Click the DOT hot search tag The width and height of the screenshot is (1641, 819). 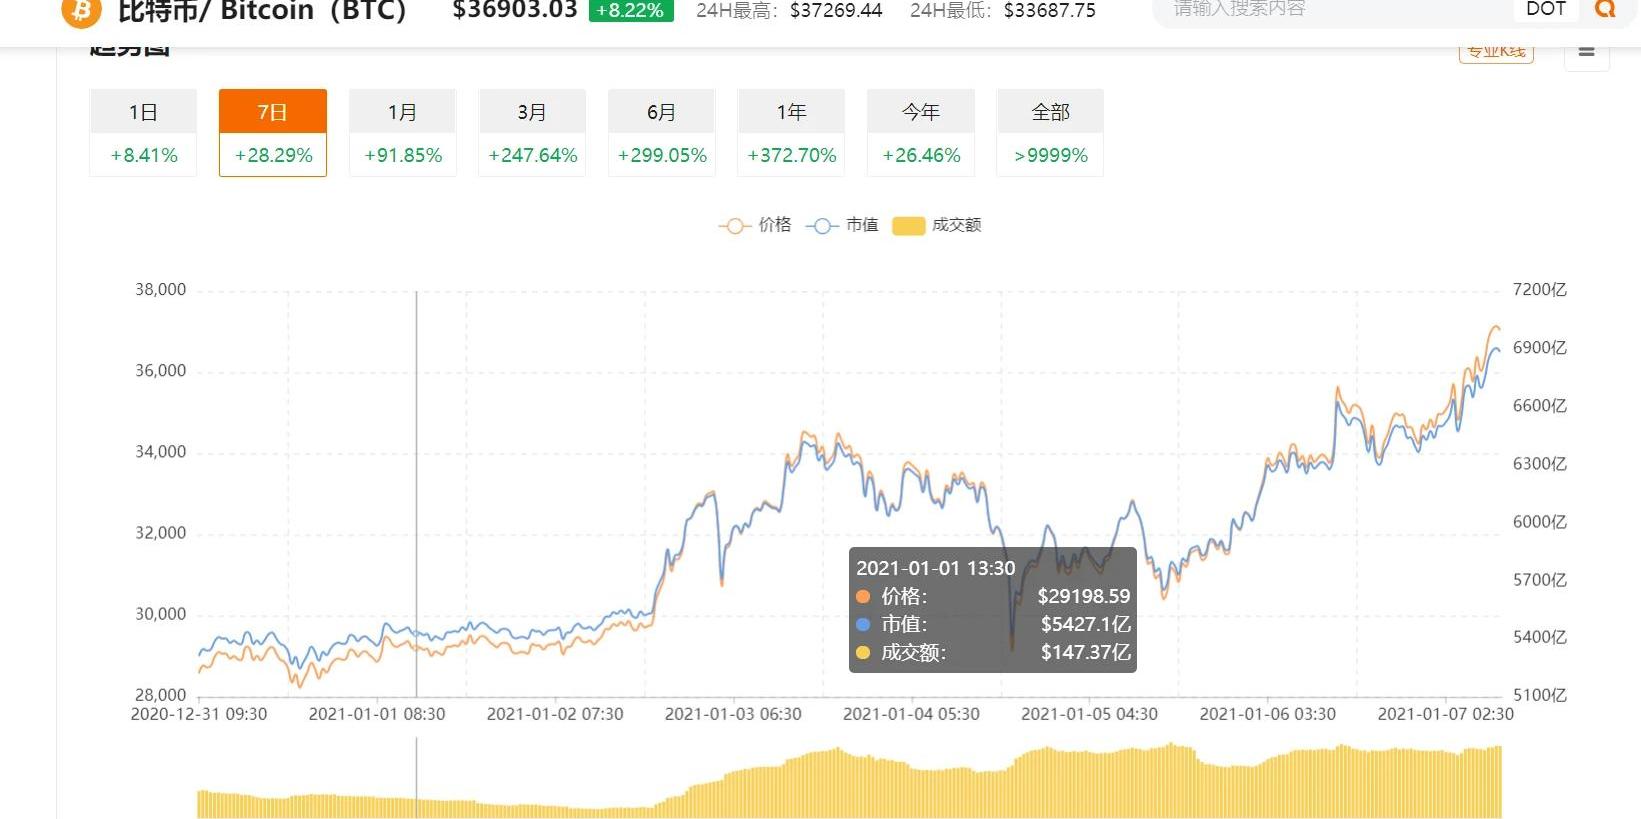point(1545,9)
